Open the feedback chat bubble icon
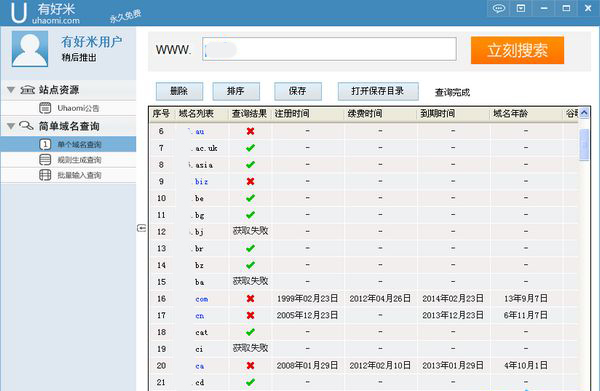This screenshot has width=600, height=391. (498, 8)
